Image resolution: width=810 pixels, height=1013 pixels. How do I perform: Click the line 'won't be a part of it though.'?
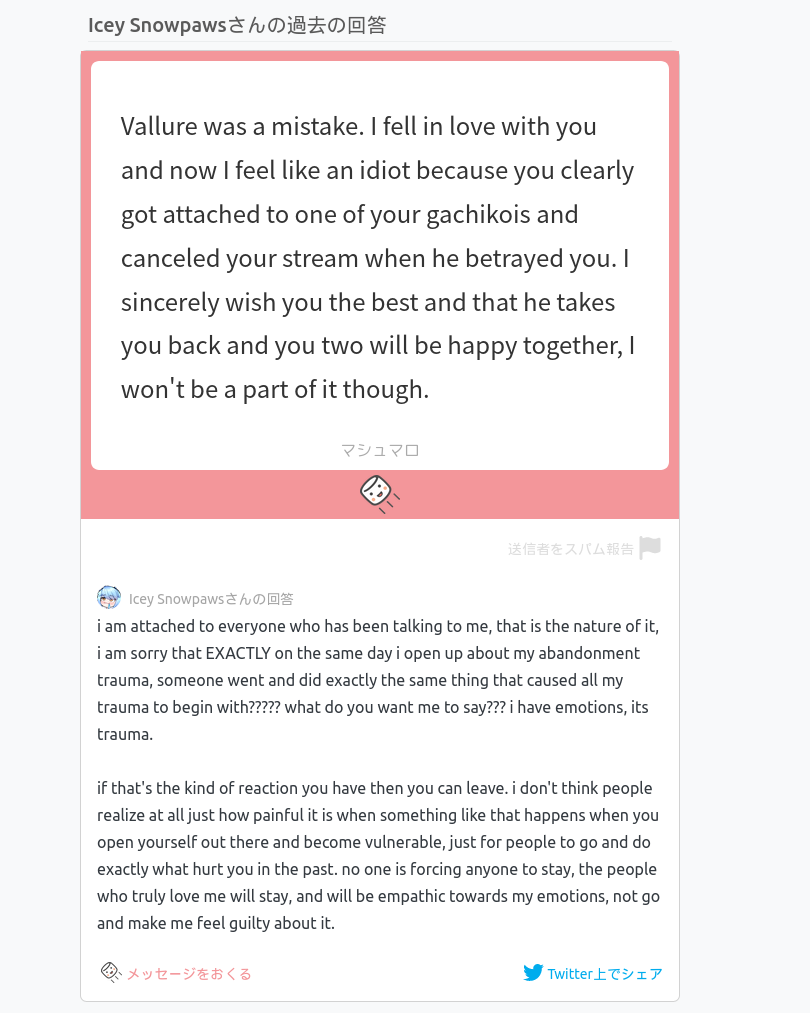(275, 390)
